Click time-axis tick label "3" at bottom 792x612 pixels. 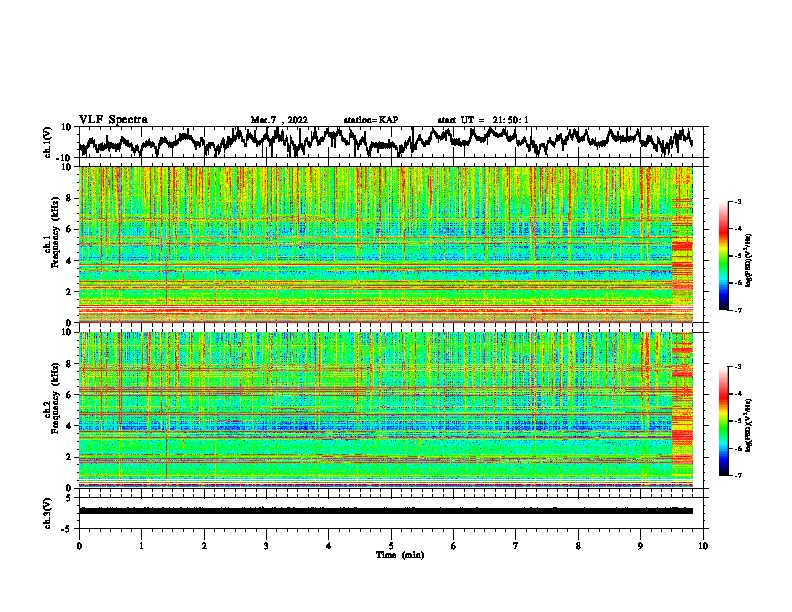266,546
